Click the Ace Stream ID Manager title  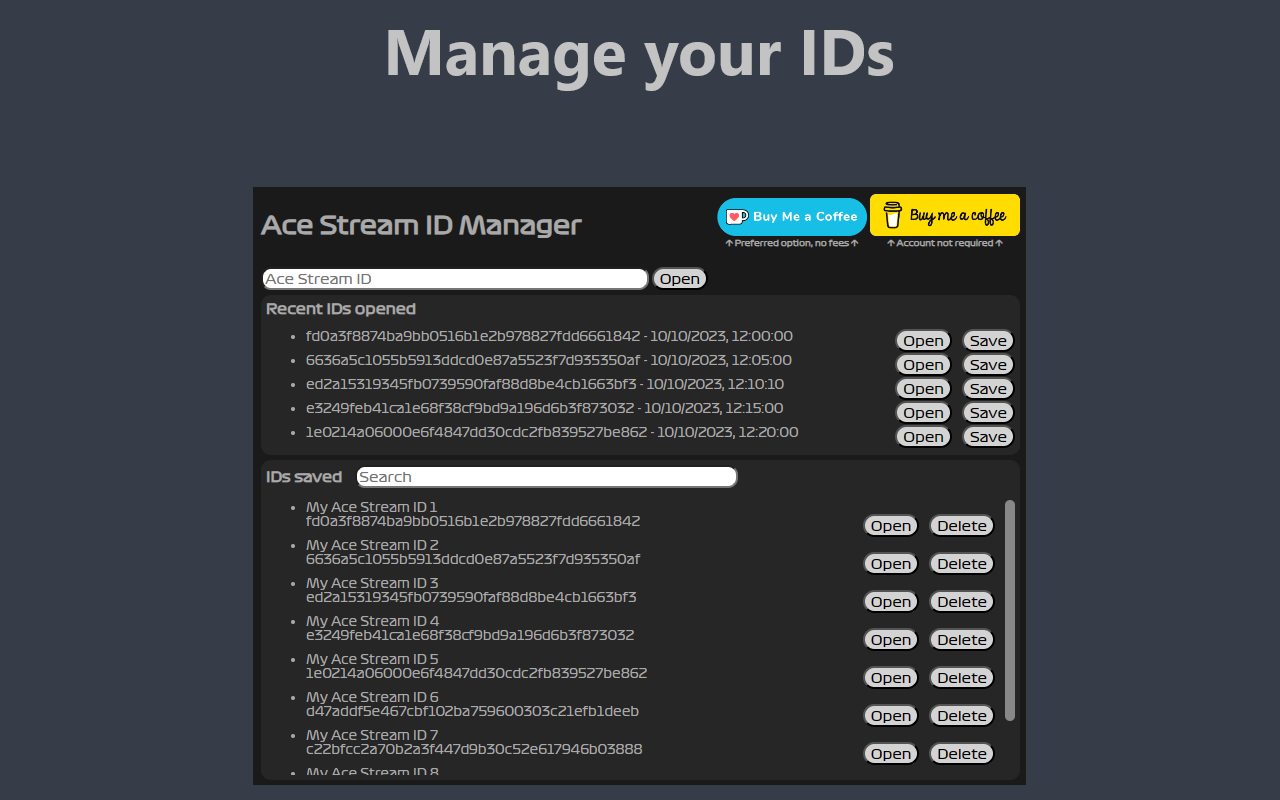point(421,225)
